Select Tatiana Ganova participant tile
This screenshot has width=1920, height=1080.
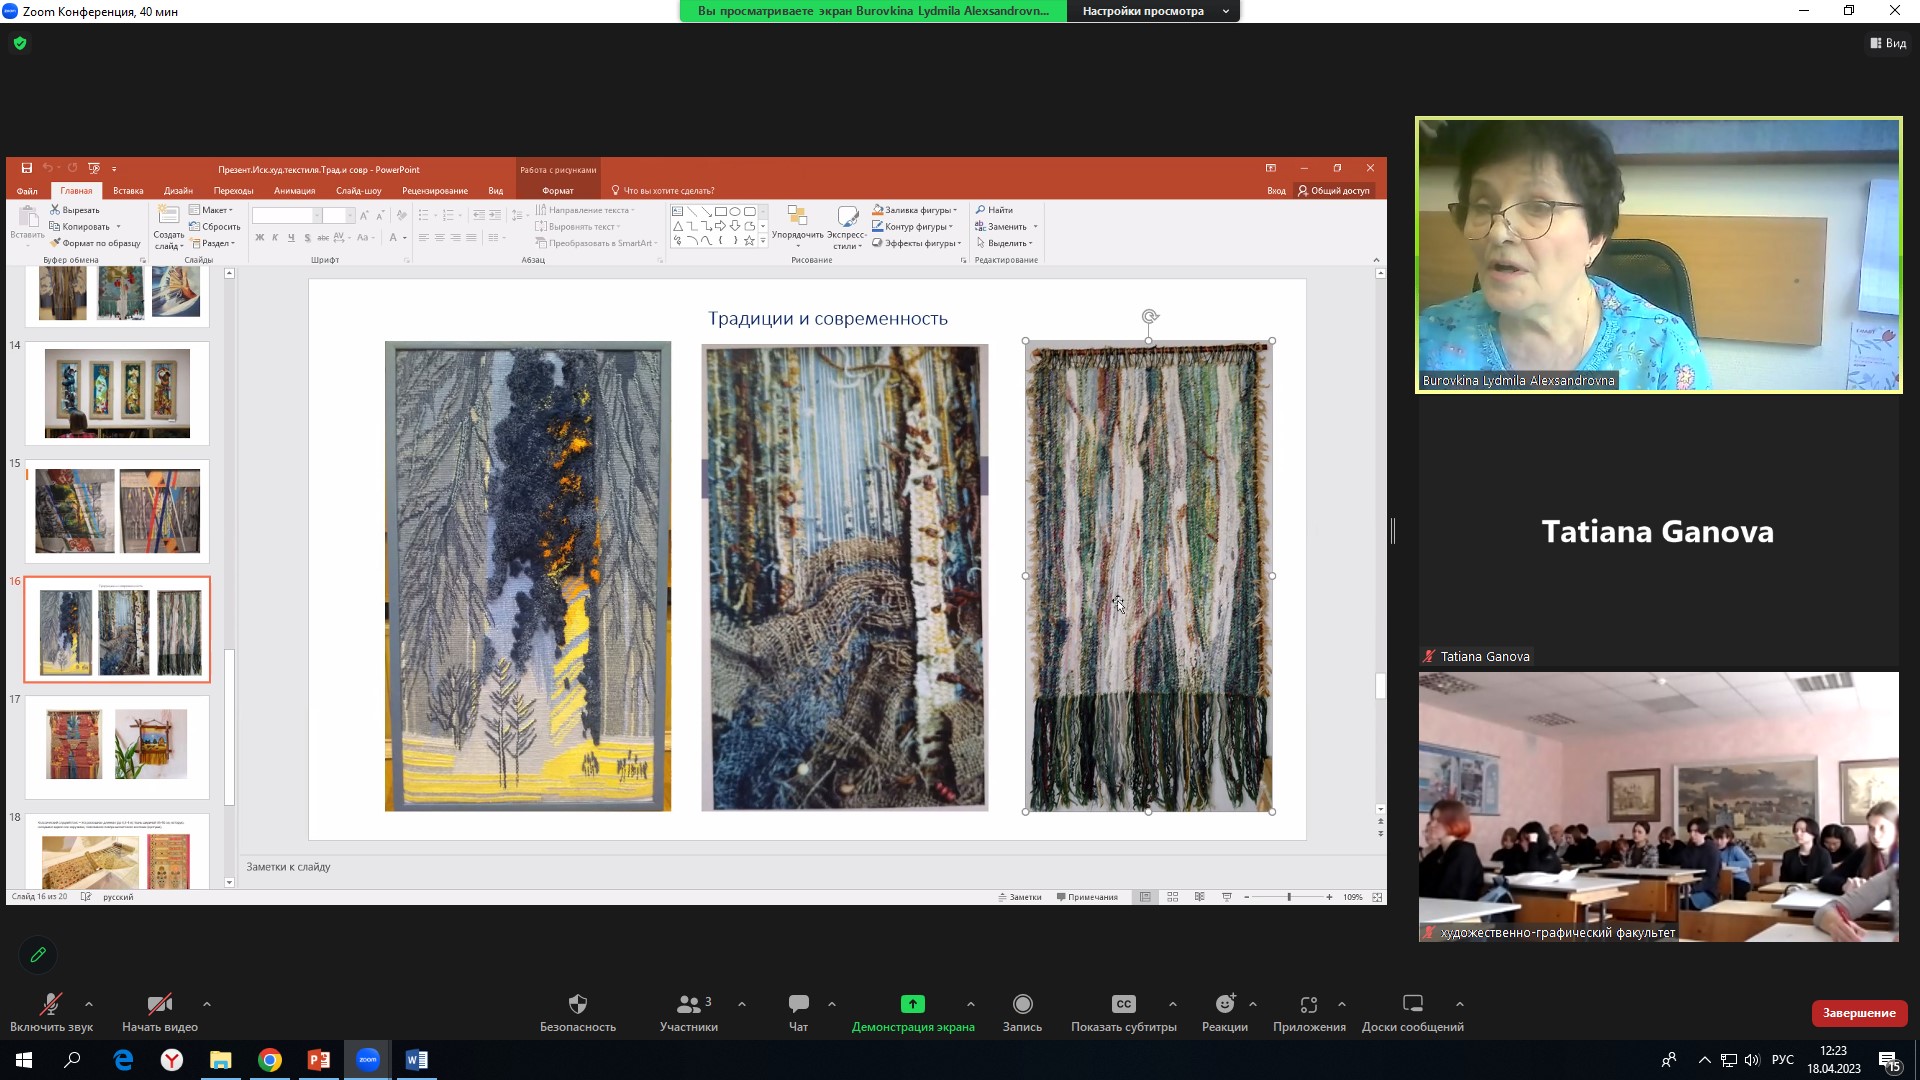click(1657, 531)
